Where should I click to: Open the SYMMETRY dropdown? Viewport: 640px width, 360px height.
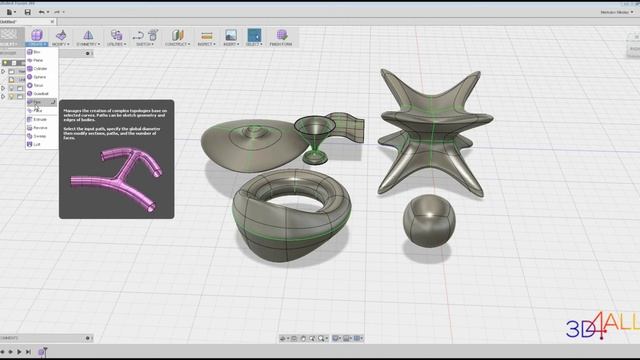tap(88, 44)
